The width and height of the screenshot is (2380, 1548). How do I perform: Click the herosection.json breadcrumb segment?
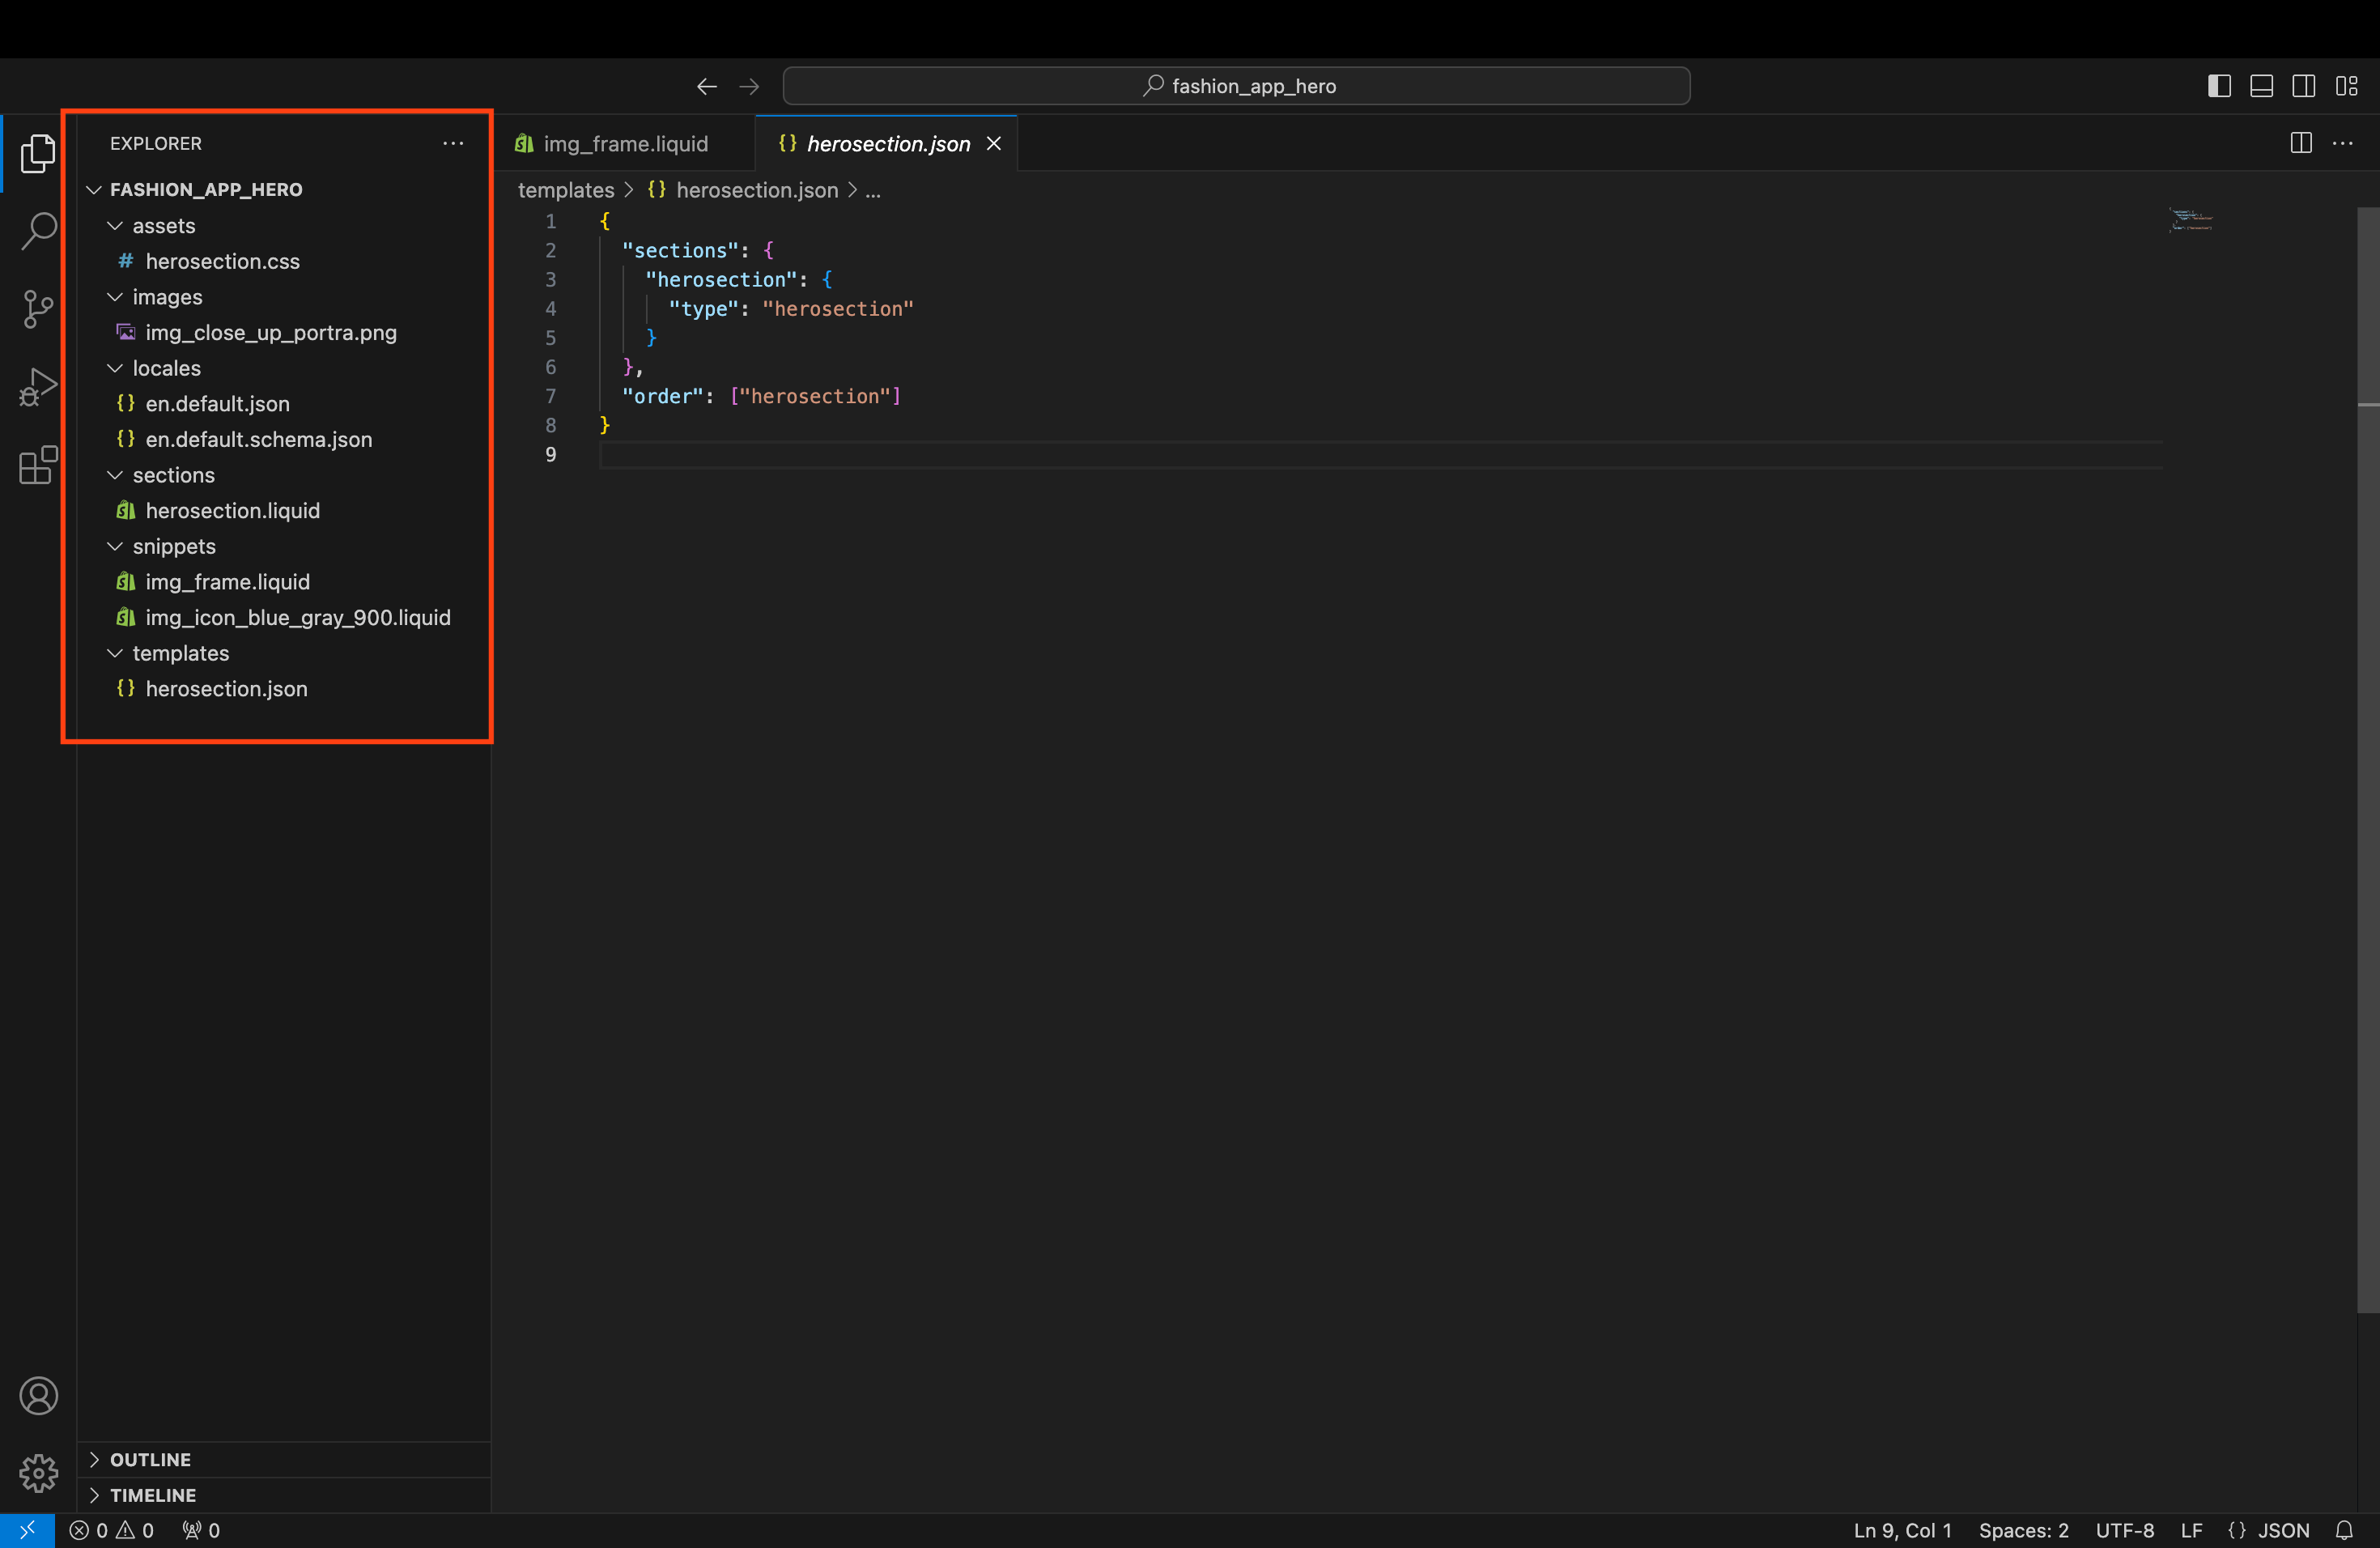coord(743,190)
